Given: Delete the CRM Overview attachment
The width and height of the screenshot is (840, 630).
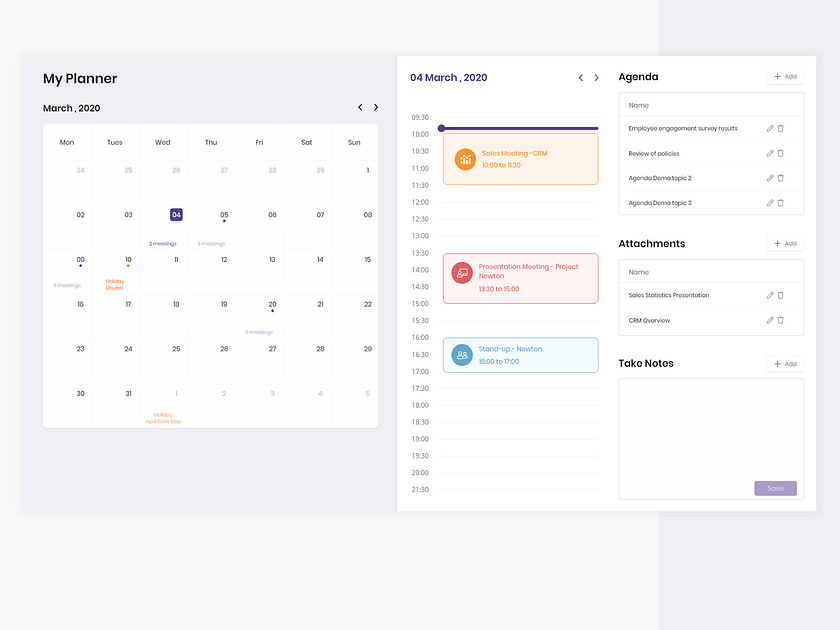Looking at the screenshot, I should [780, 320].
